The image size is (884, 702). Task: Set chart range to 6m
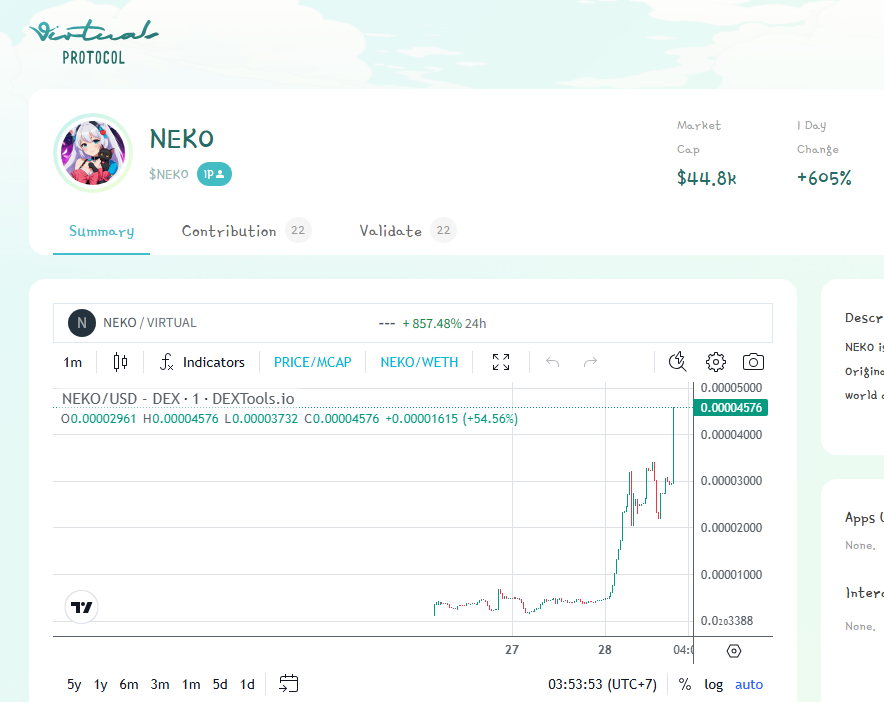coord(129,685)
